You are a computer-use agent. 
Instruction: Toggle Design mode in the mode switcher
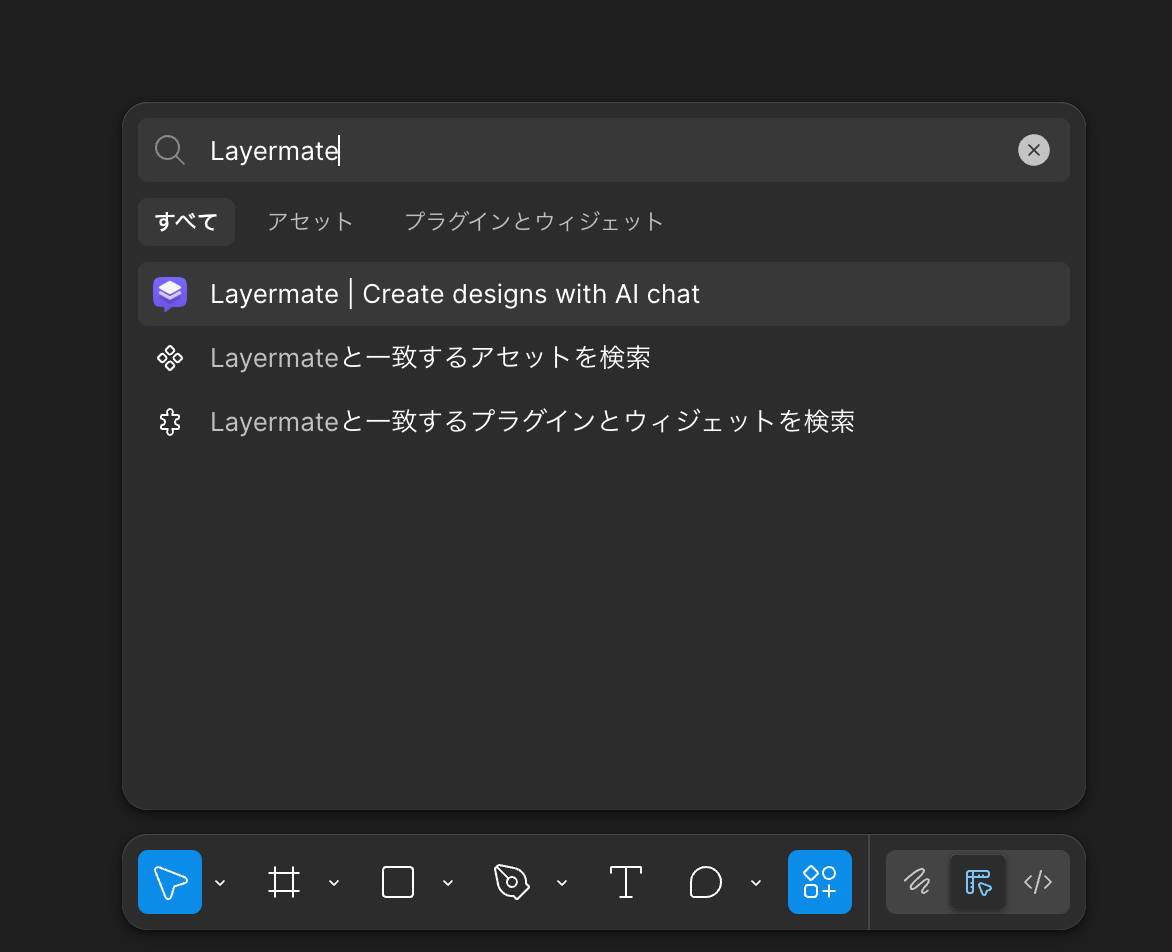[978, 882]
